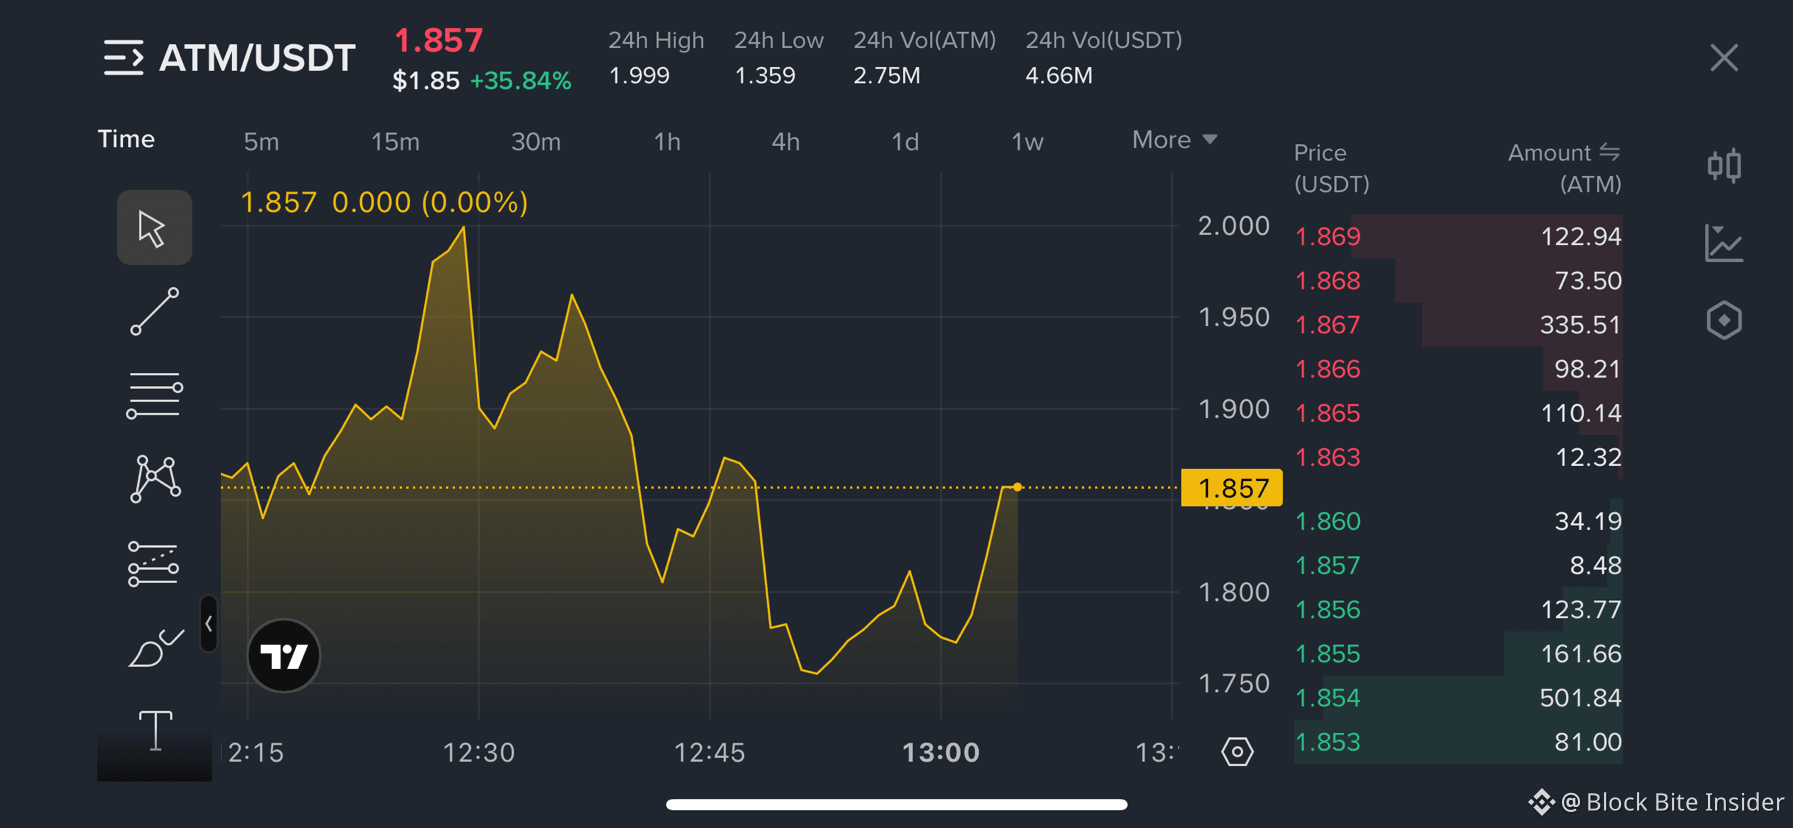Select bid price 1.856 in order book
The width and height of the screenshot is (1793, 828).
pyautogui.click(x=1327, y=608)
